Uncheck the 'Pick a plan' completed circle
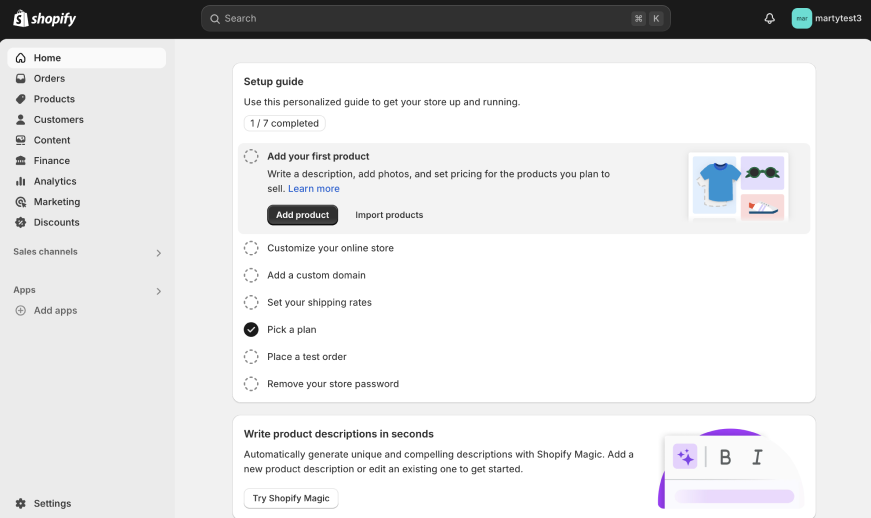The width and height of the screenshot is (871, 518). coord(251,330)
